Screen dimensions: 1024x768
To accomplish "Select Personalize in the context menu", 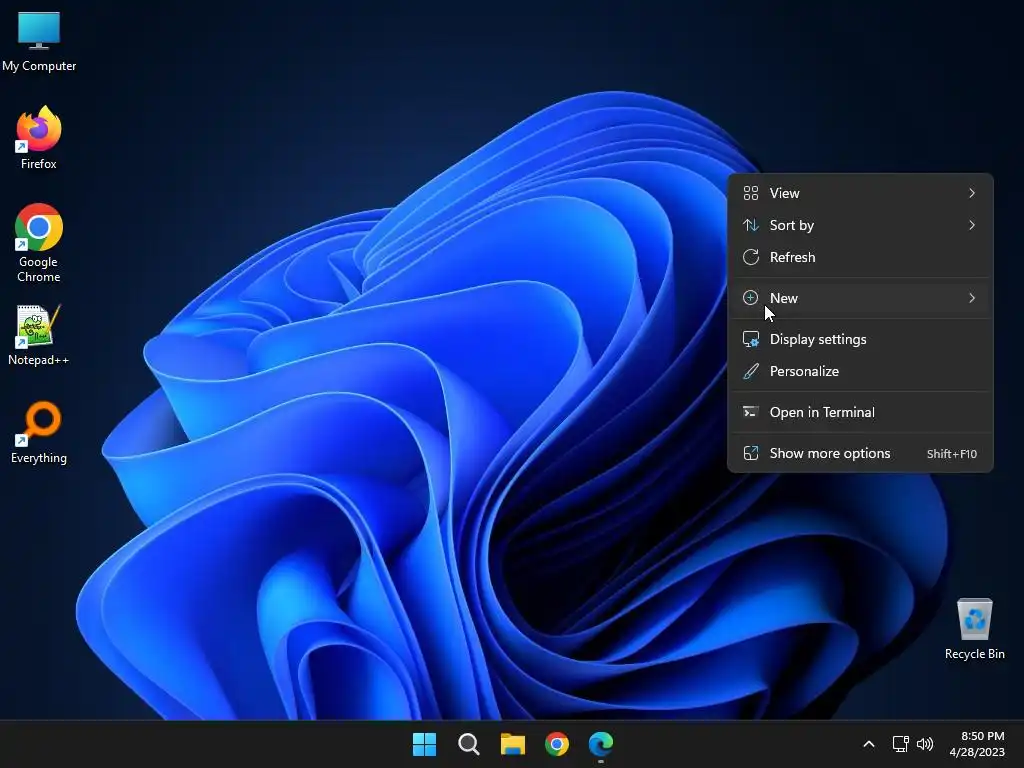I will [860, 372].
